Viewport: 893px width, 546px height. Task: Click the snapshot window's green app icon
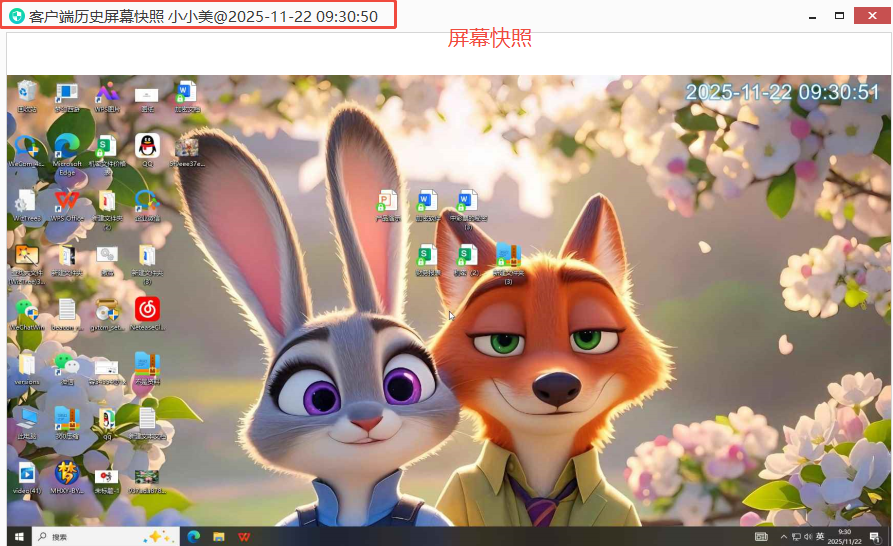[x=17, y=16]
